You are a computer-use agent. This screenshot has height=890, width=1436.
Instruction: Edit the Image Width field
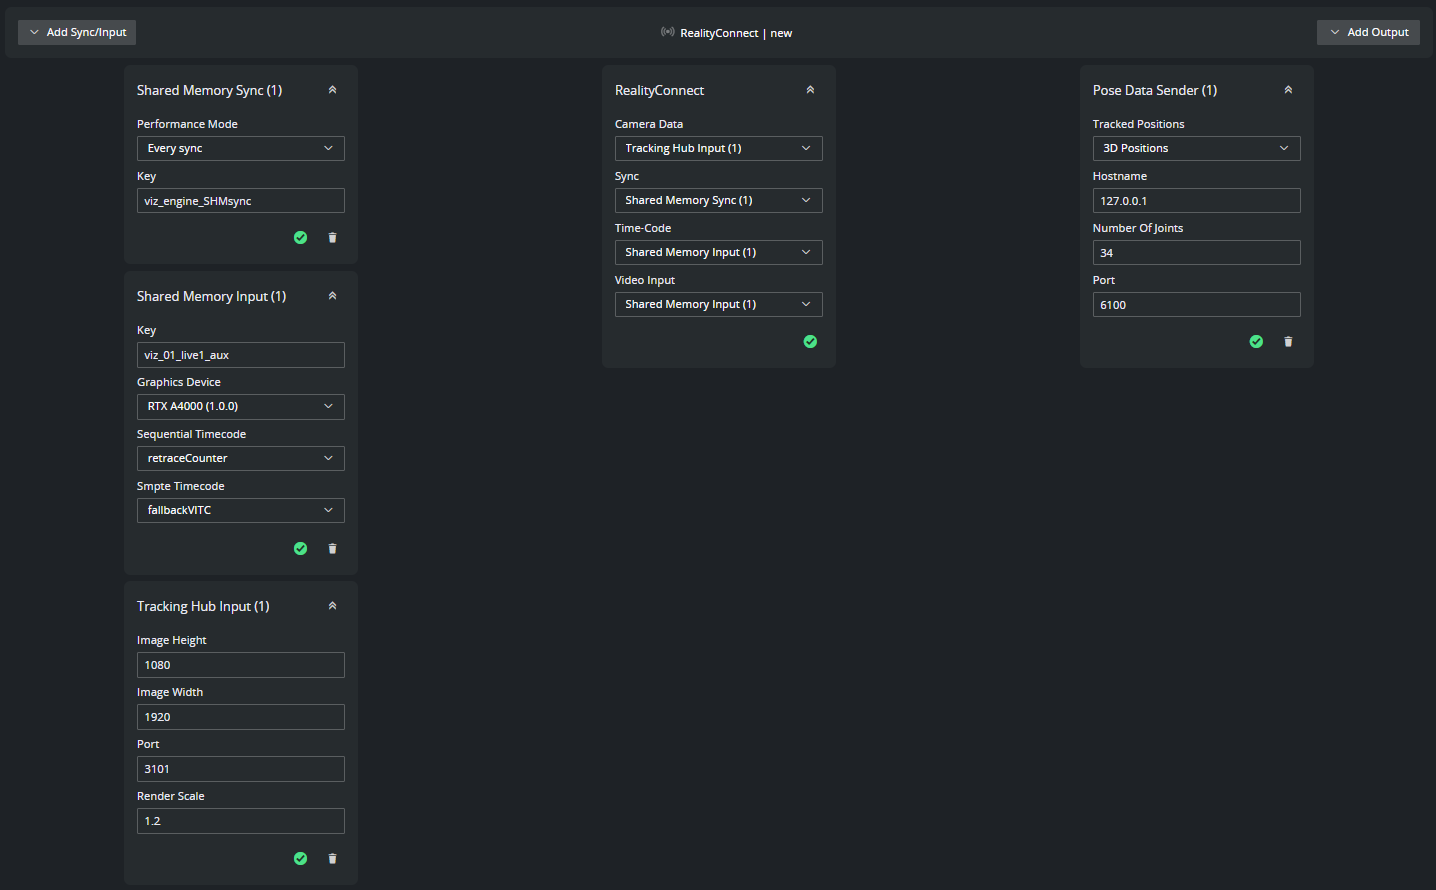[x=241, y=717]
